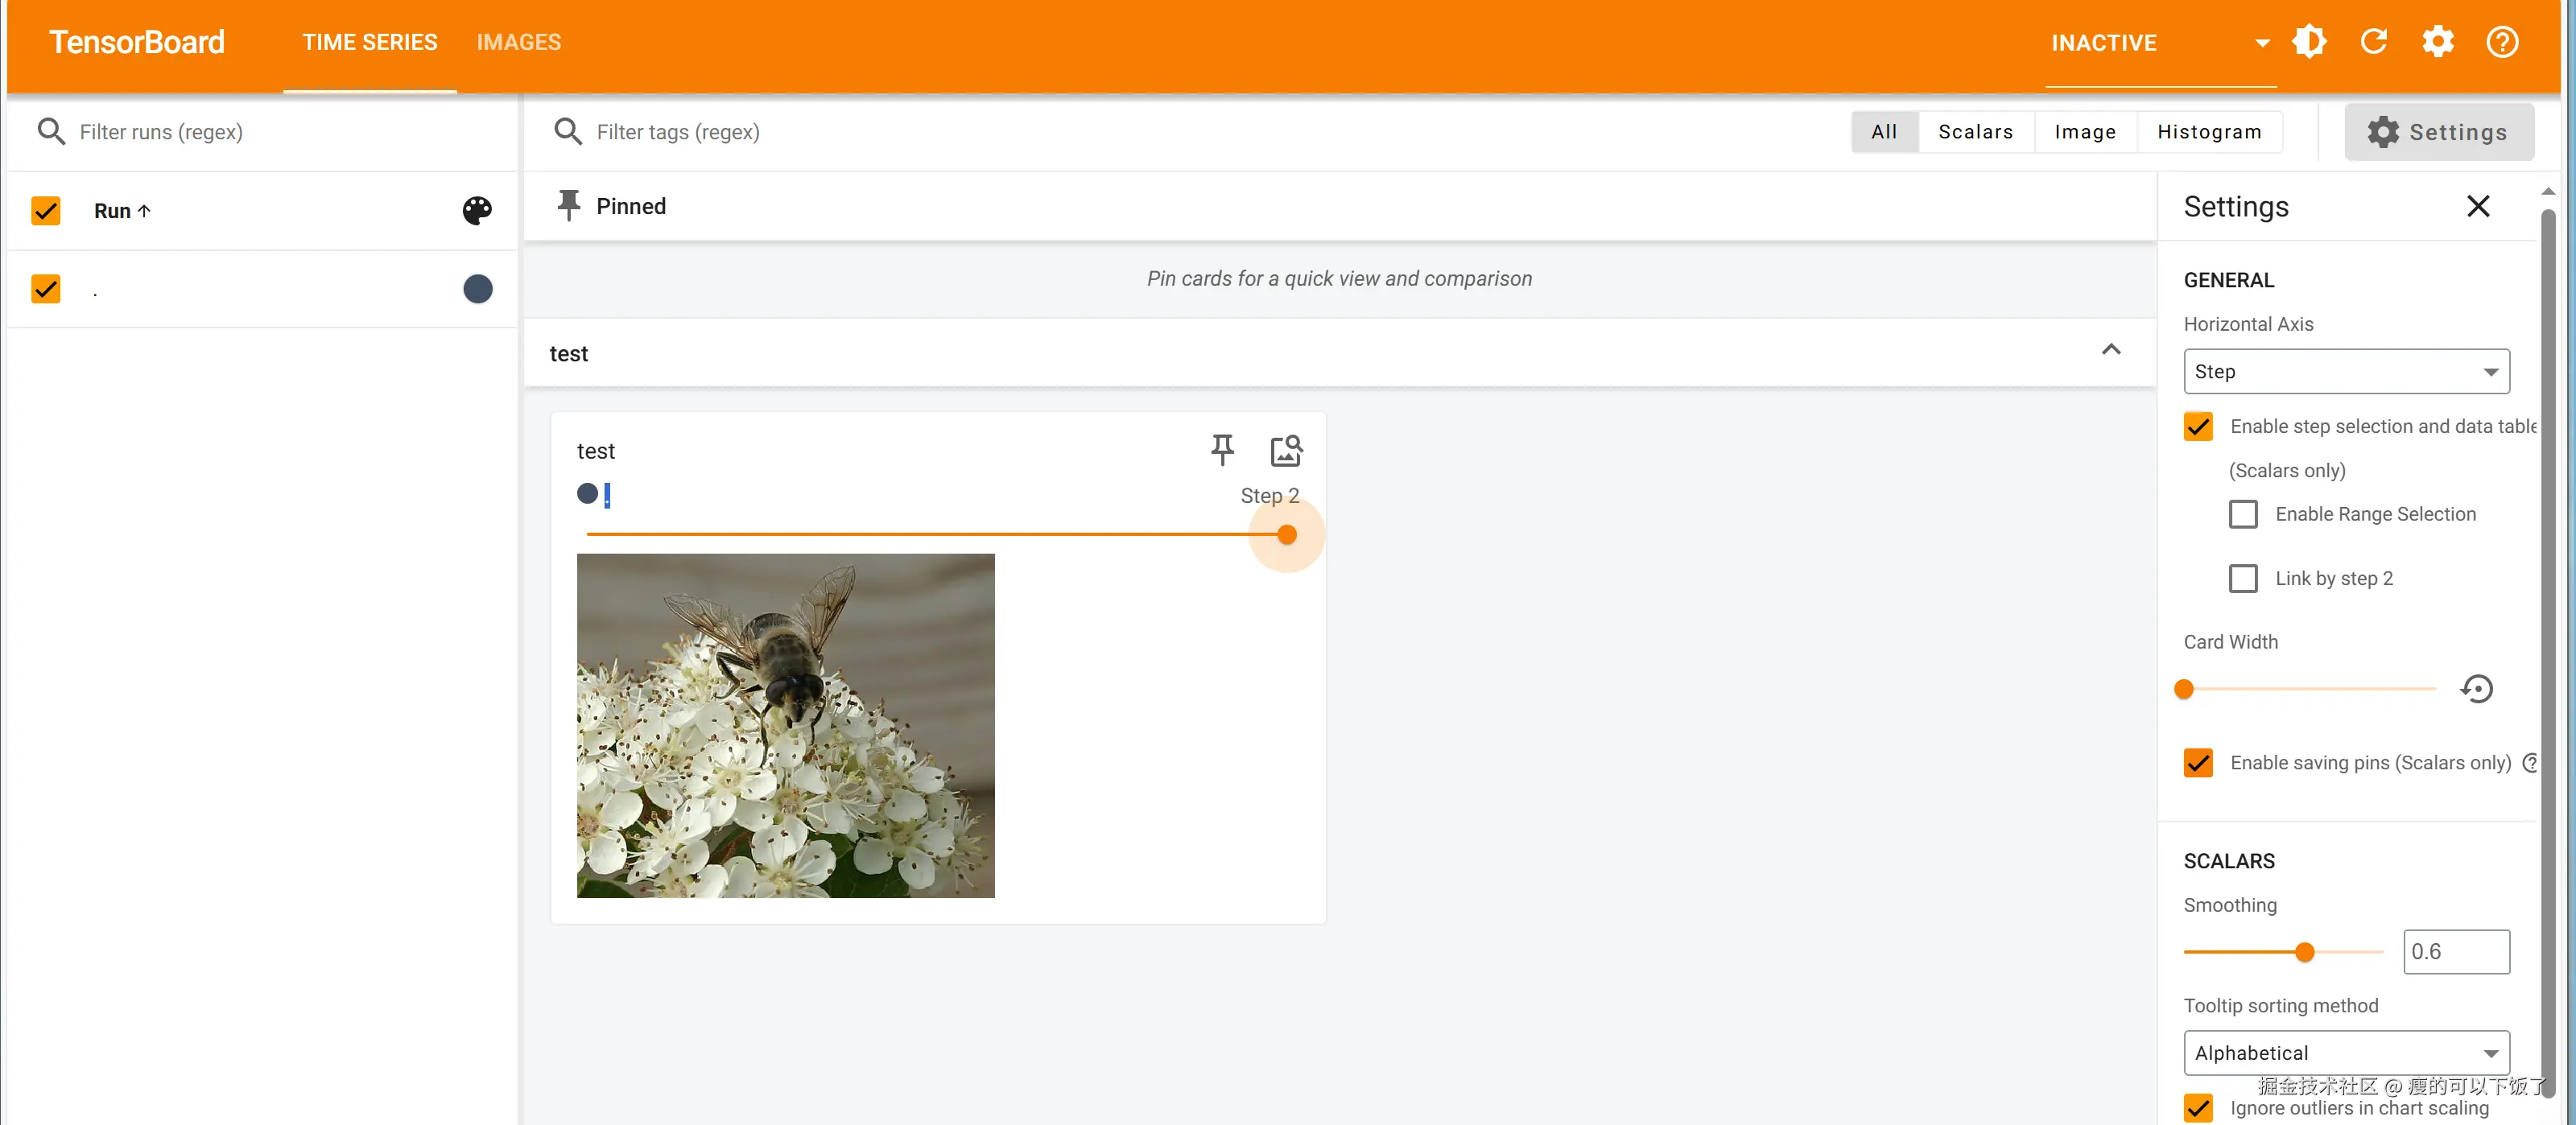Open the run color palette icon

coord(477,210)
